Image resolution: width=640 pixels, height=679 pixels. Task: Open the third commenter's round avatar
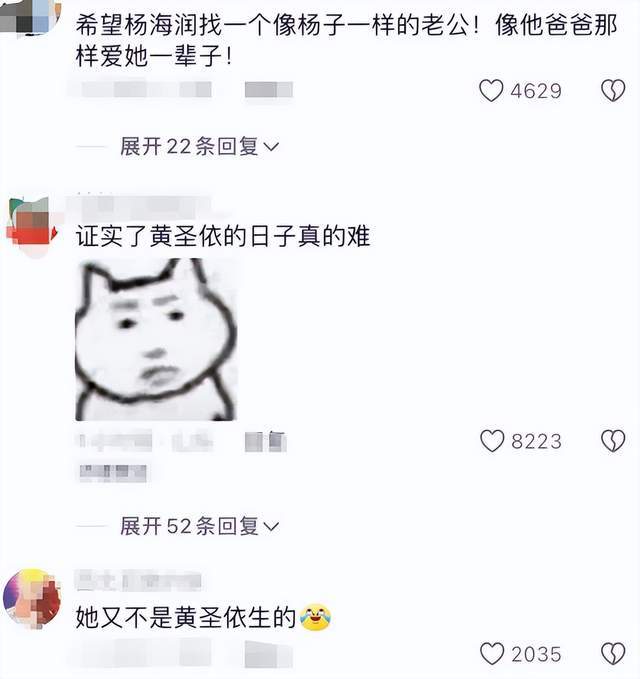pyautogui.click(x=31, y=598)
